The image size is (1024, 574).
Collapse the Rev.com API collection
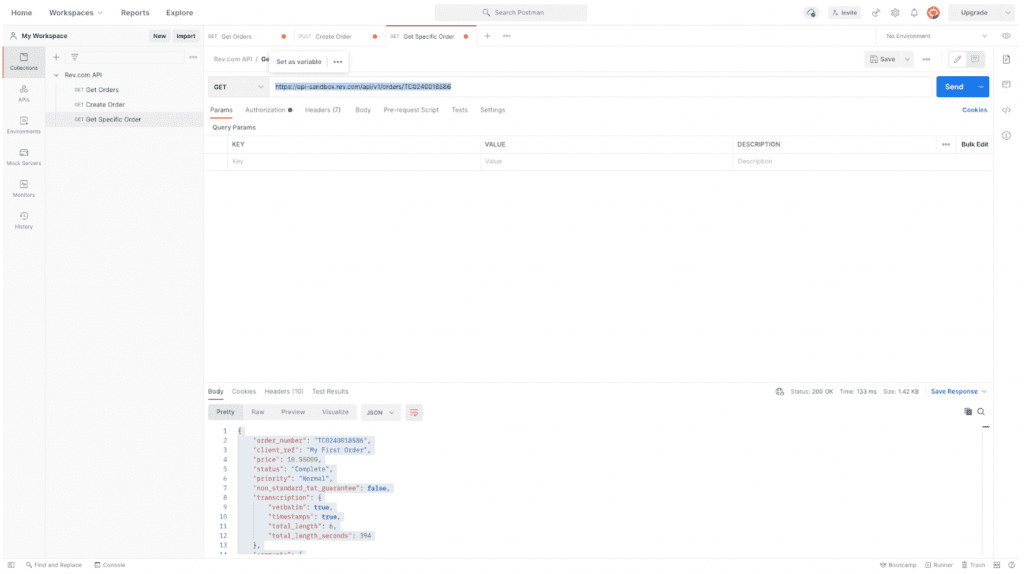[56, 76]
